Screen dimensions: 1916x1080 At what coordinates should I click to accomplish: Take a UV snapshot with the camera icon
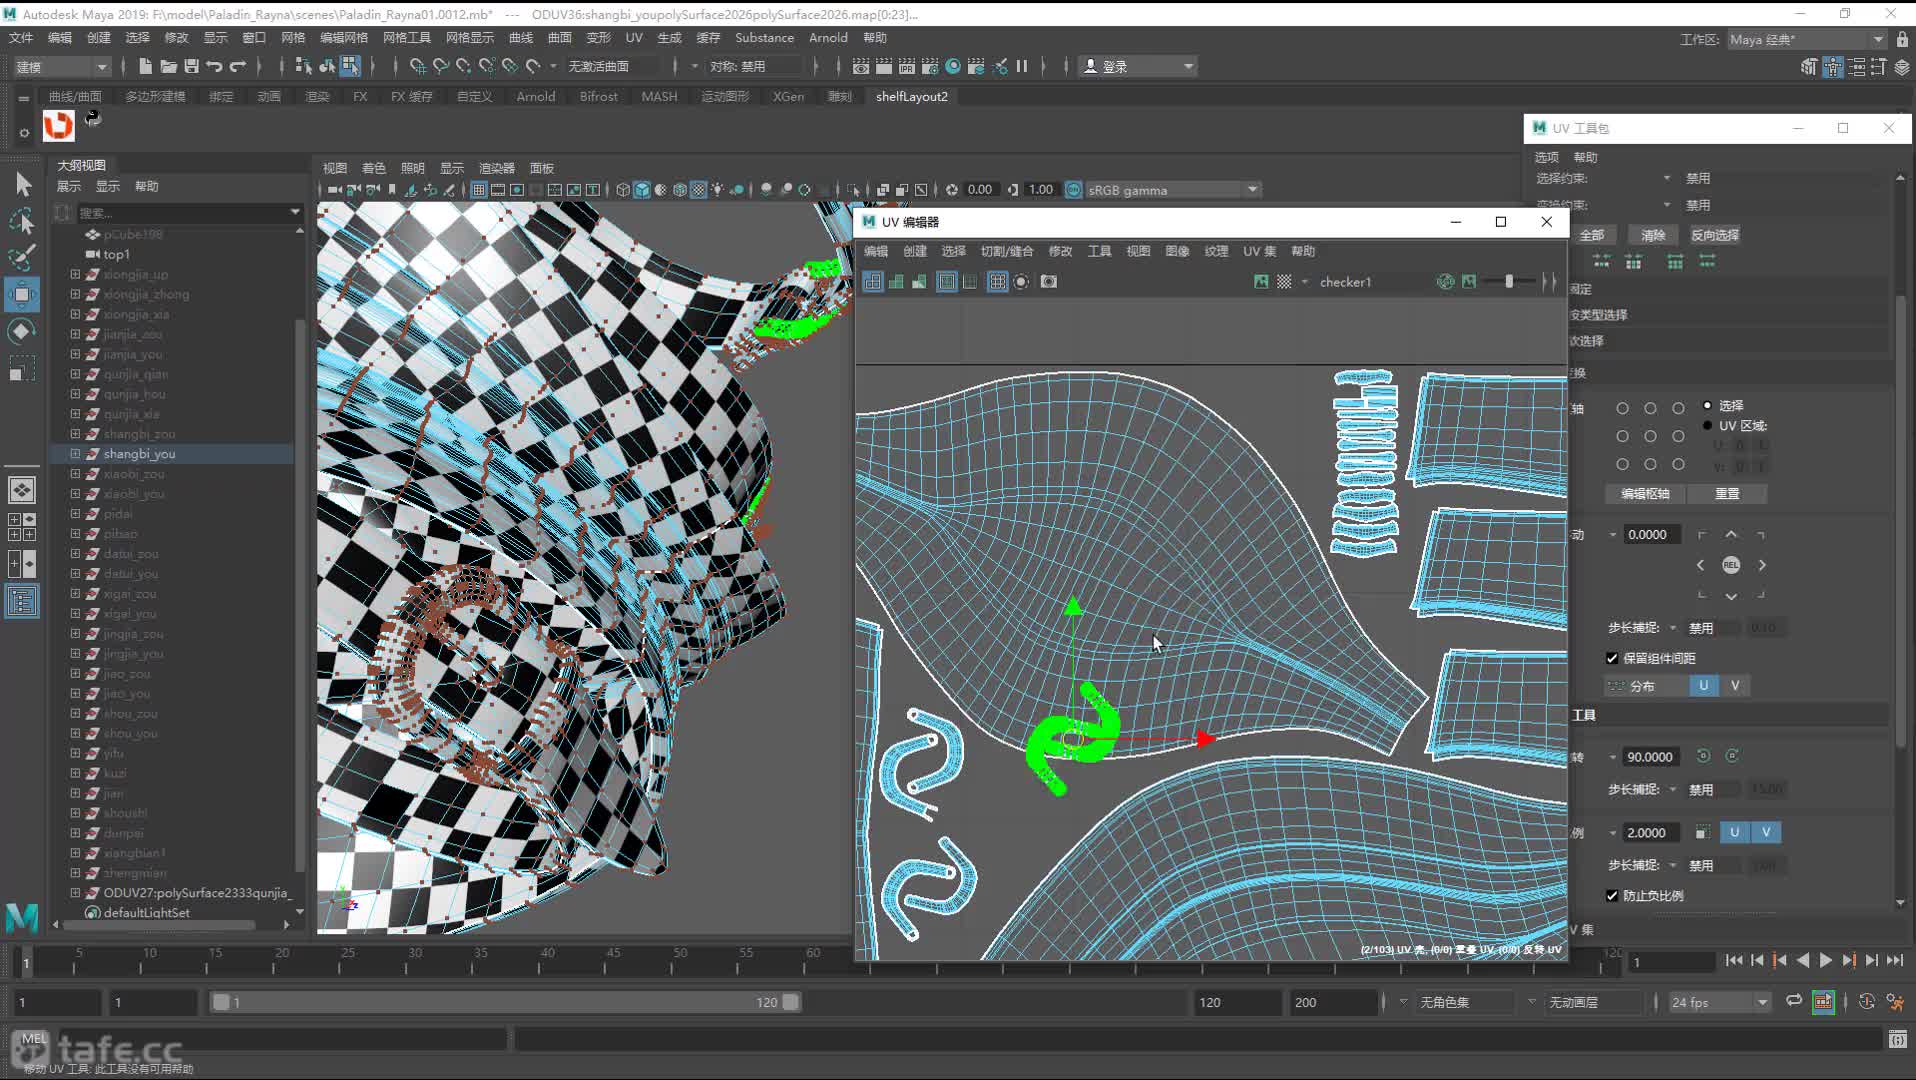click(1048, 282)
